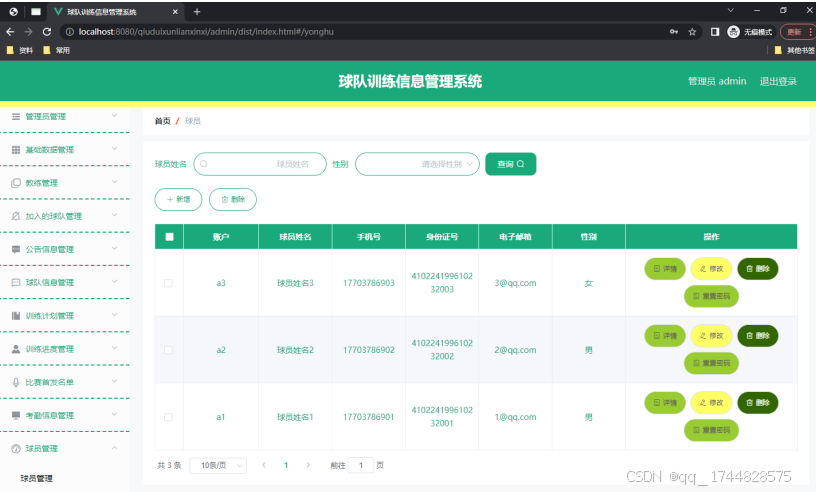Viewport: 816px width, 492px height.
Task: Open 球队信息管理 menu item
Action: pos(65,283)
